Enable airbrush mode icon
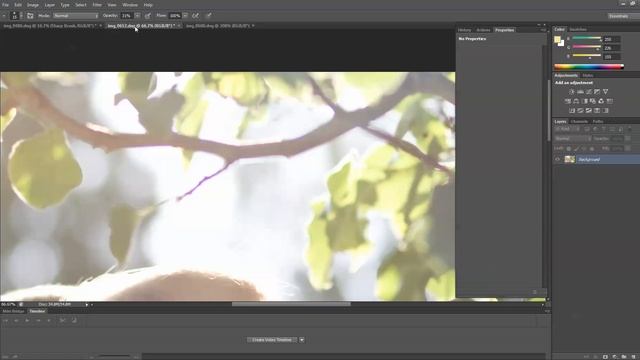The image size is (640, 360). (x=196, y=16)
